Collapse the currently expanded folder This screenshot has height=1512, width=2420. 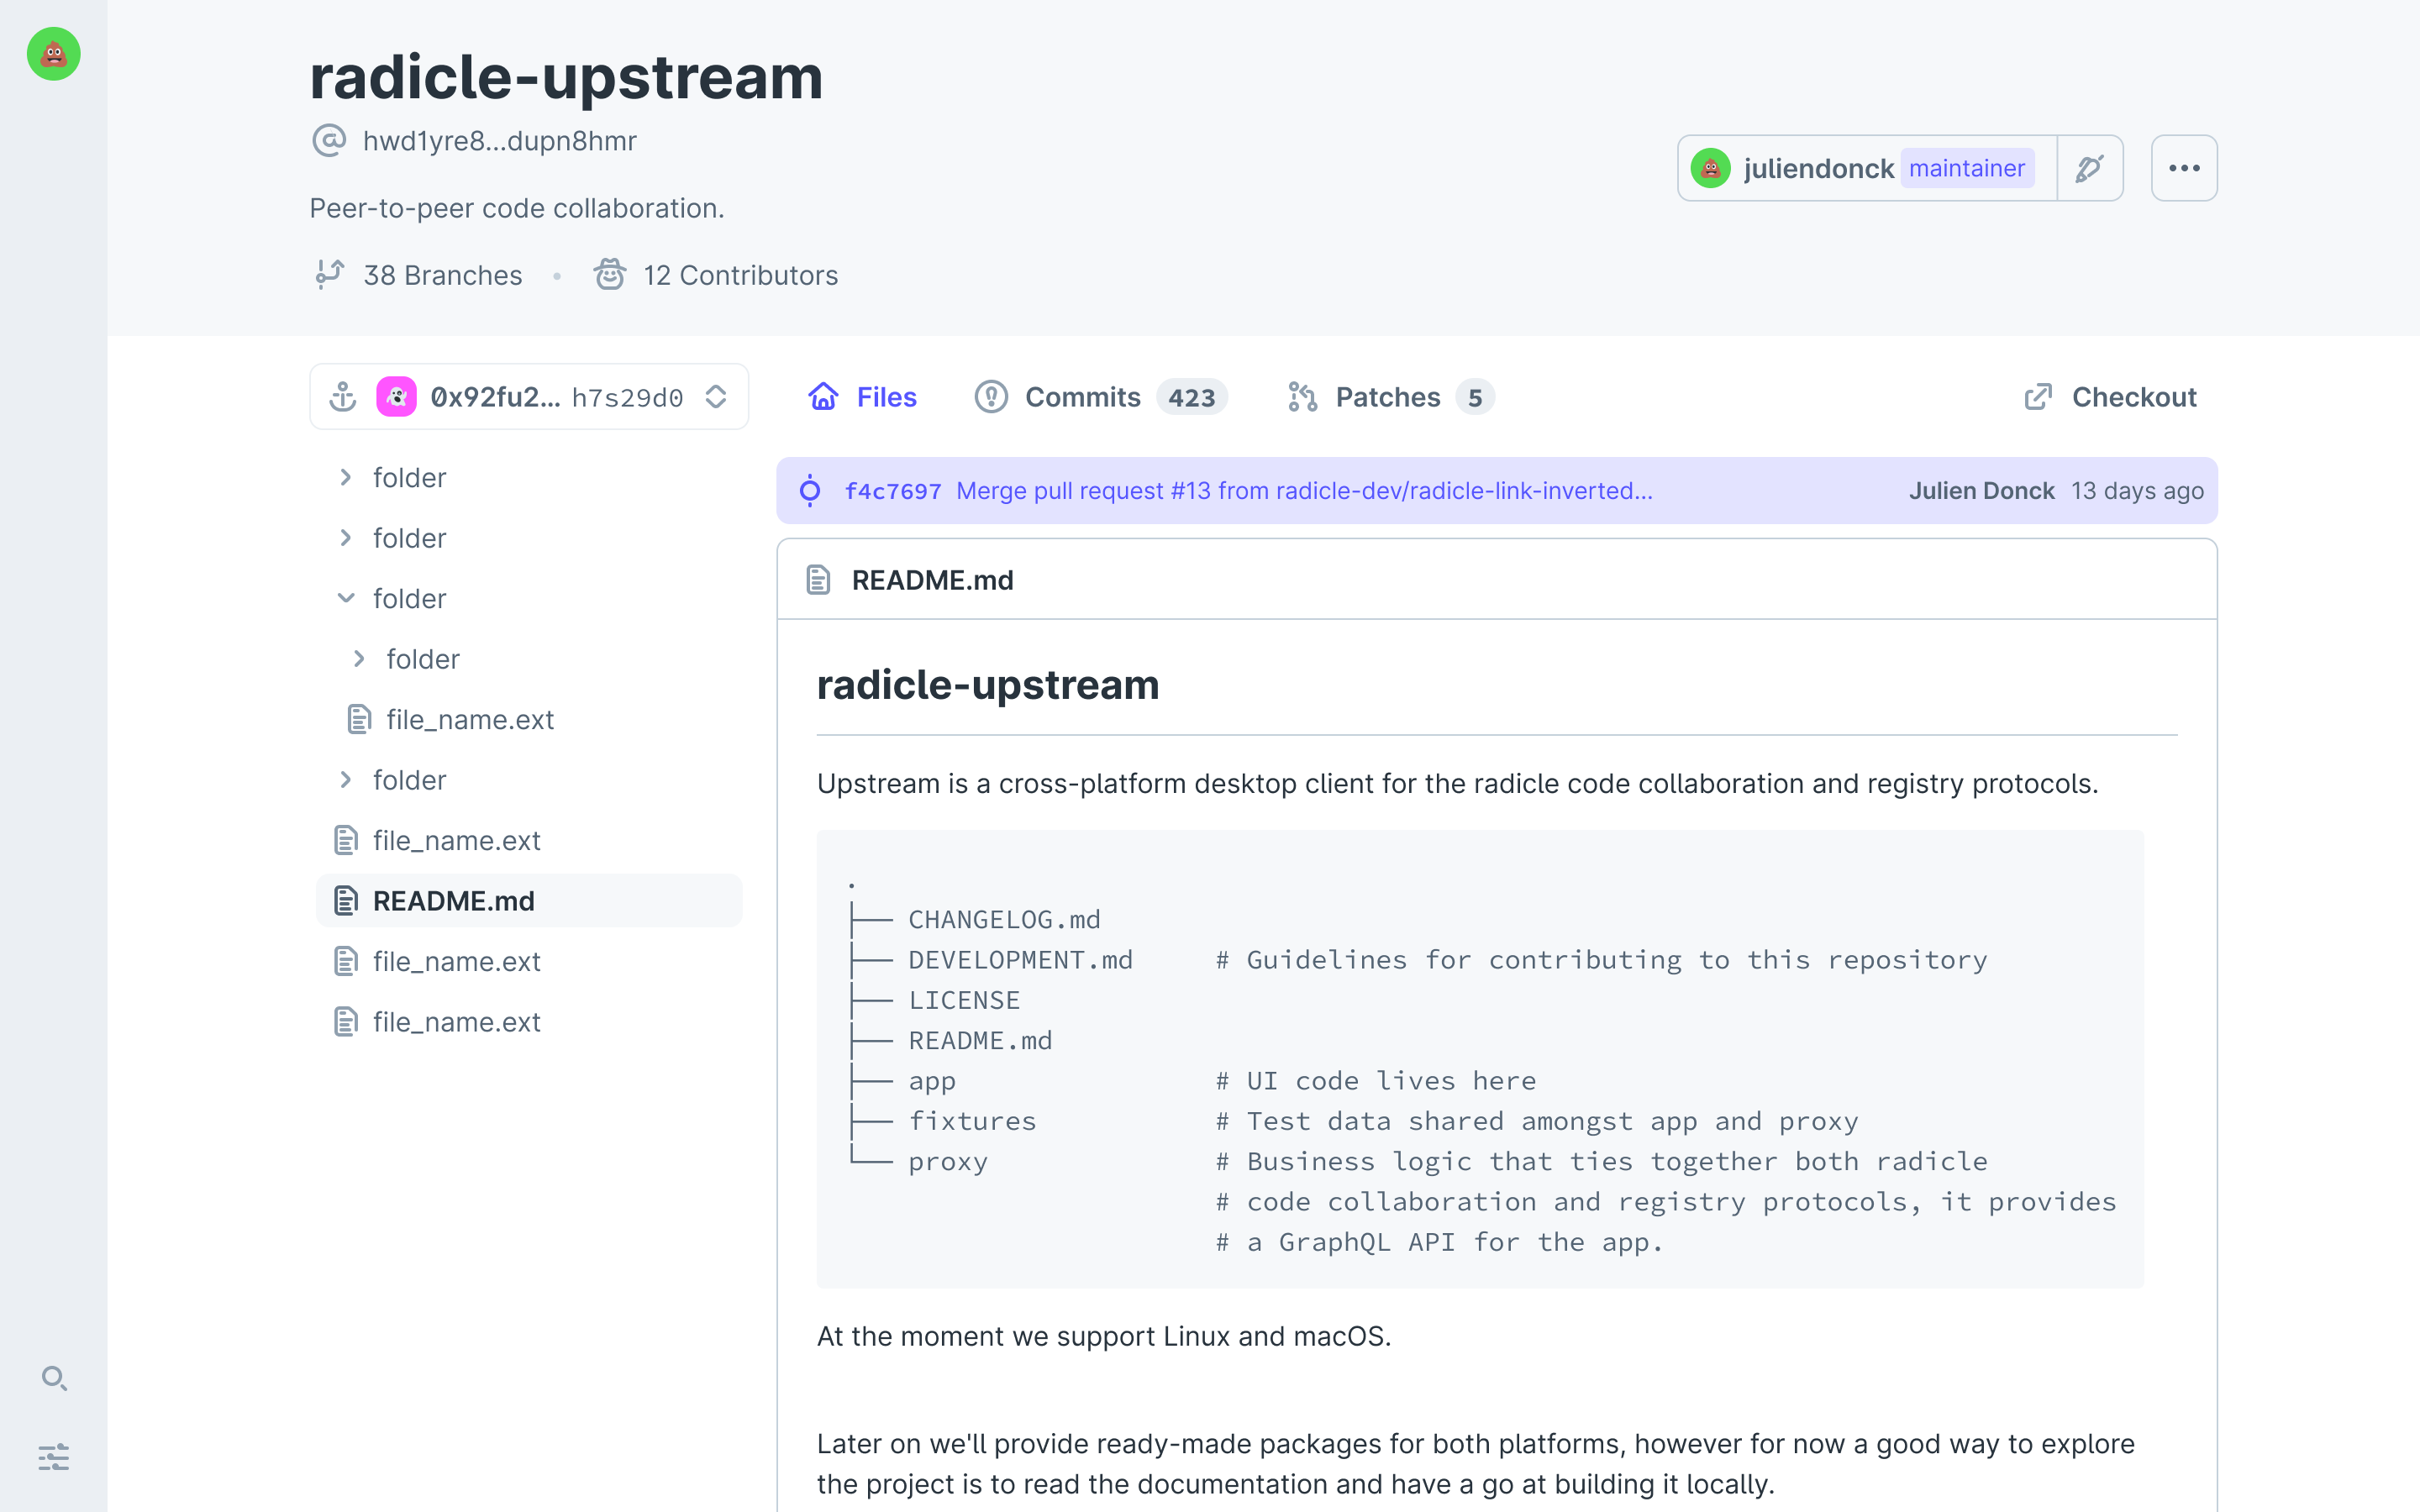pos(345,598)
